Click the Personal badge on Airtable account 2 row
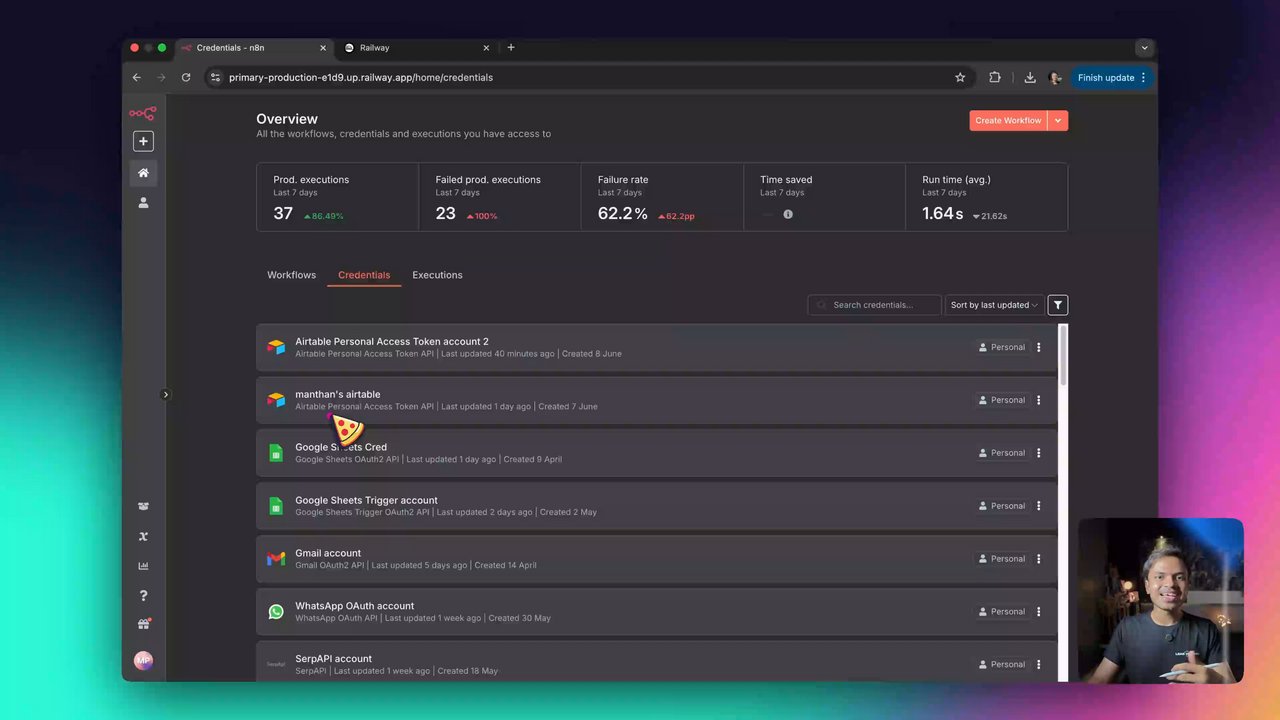The image size is (1280, 720). 1001,347
